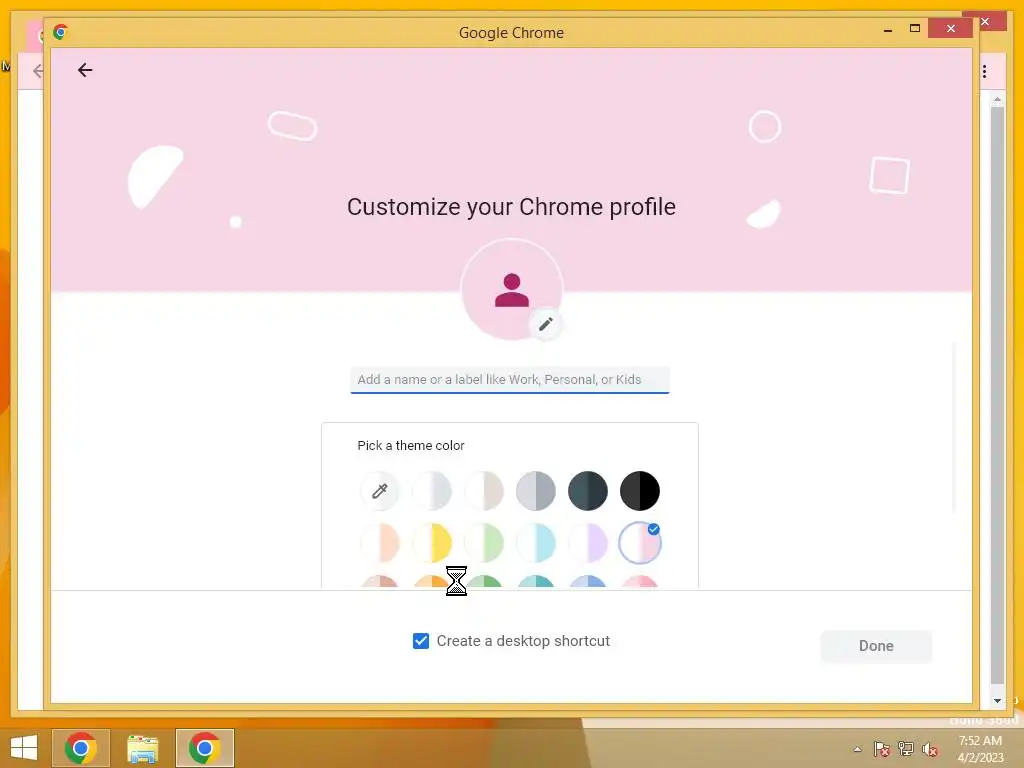Viewport: 1024px width, 768px height.
Task: Maximize the Google Chrome profile window
Action: point(914,29)
